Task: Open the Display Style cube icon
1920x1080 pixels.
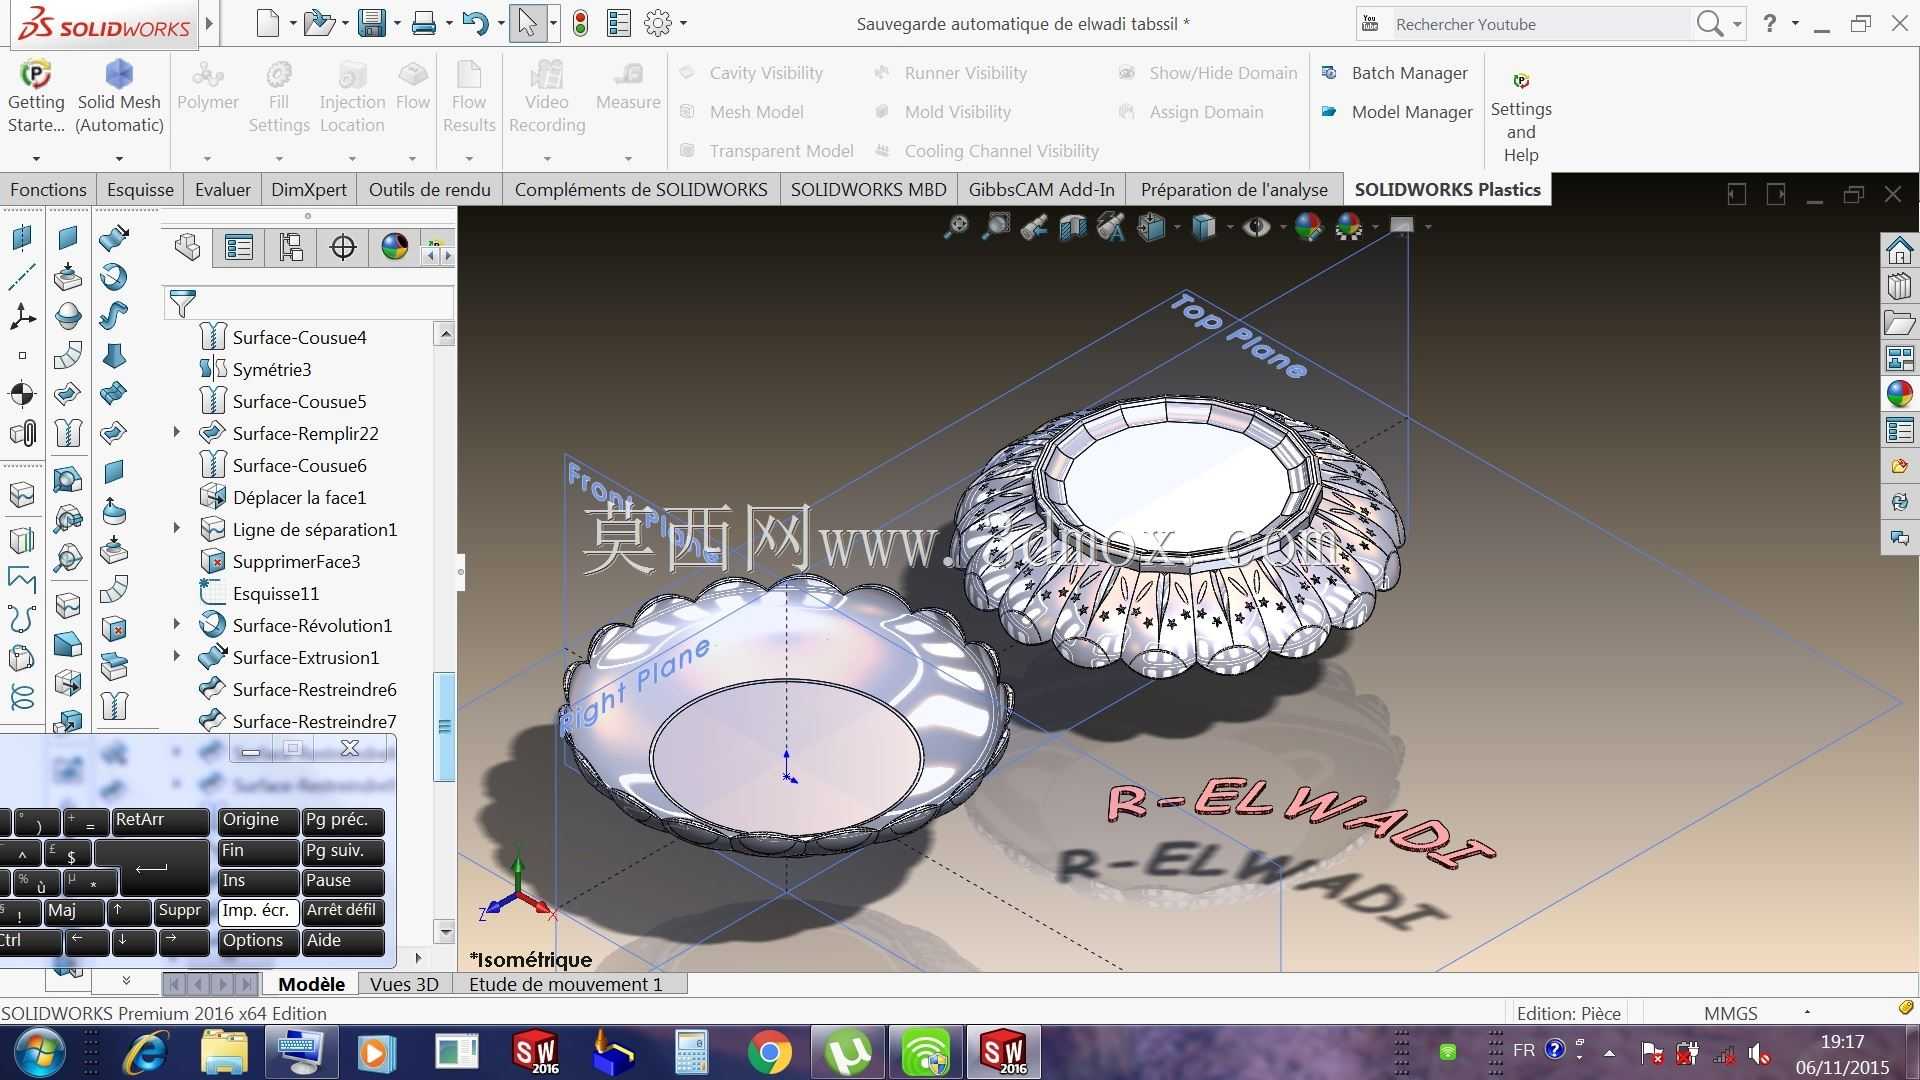Action: tap(1204, 227)
